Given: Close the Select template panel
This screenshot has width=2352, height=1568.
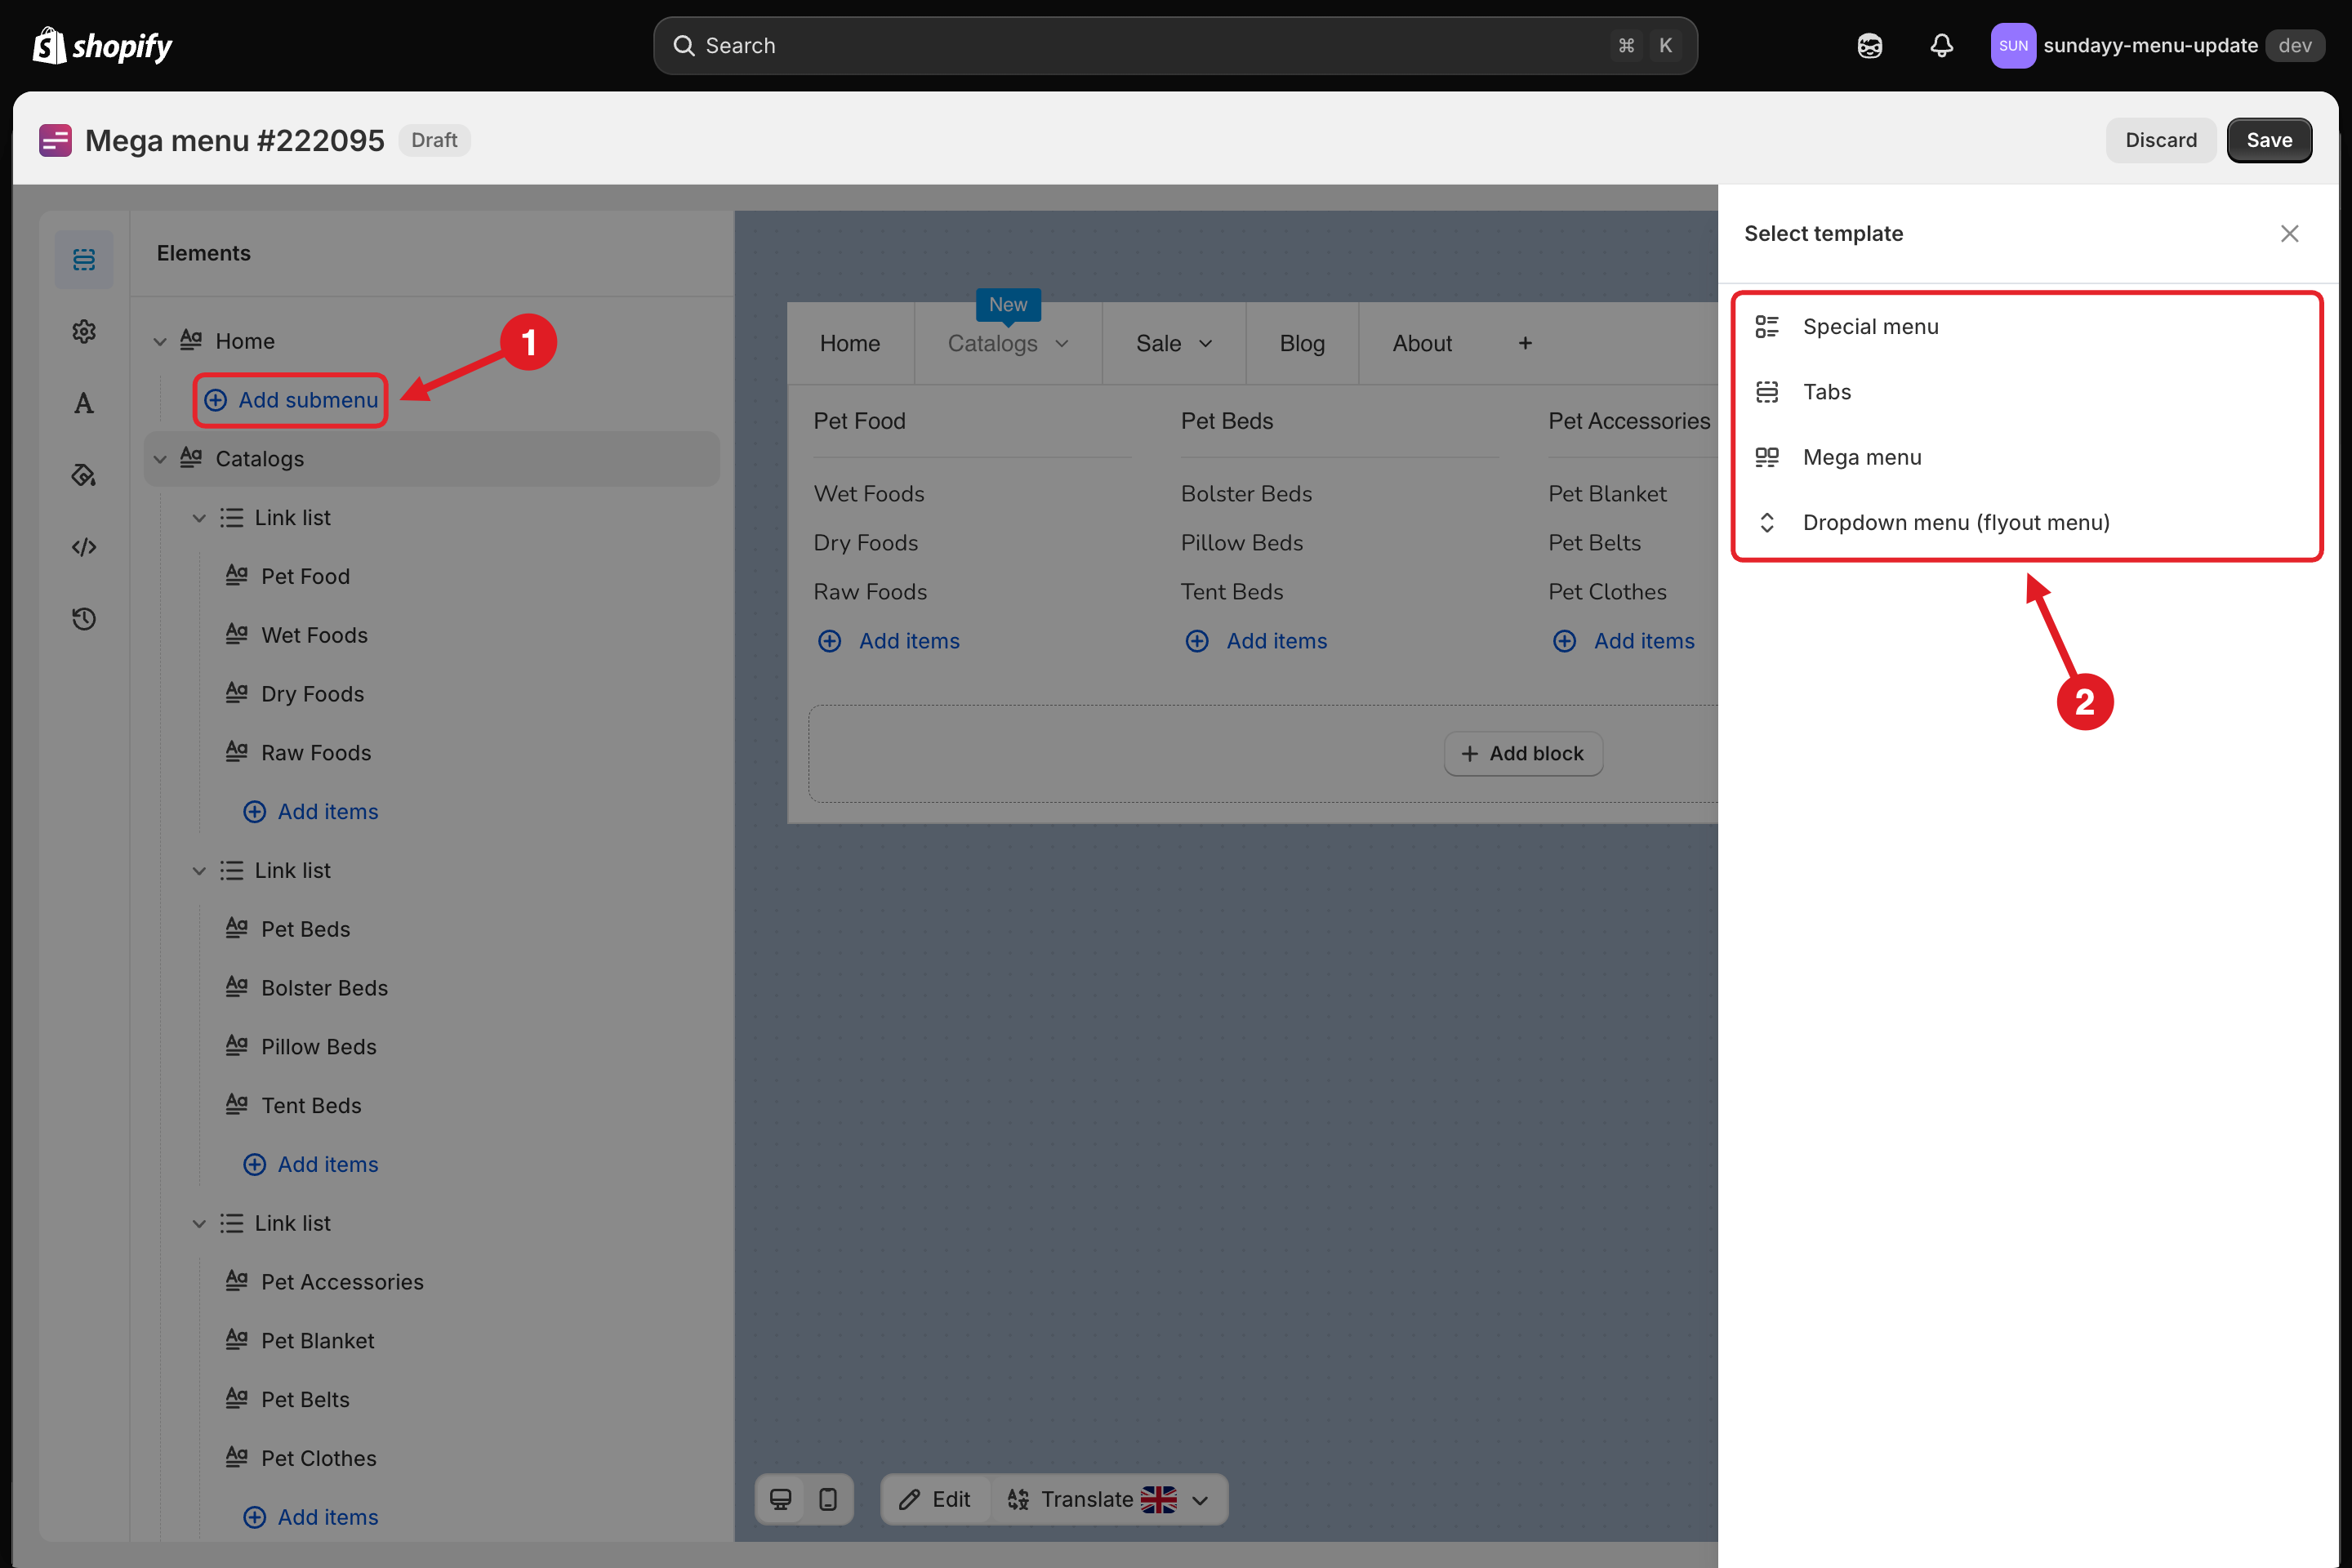Looking at the screenshot, I should tap(2289, 233).
